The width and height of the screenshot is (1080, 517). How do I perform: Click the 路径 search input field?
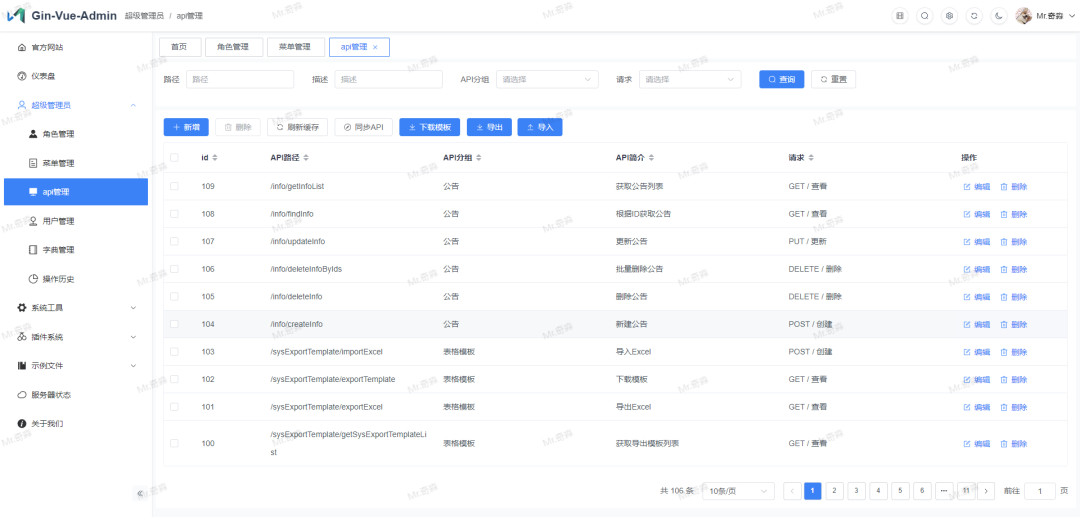click(239, 79)
